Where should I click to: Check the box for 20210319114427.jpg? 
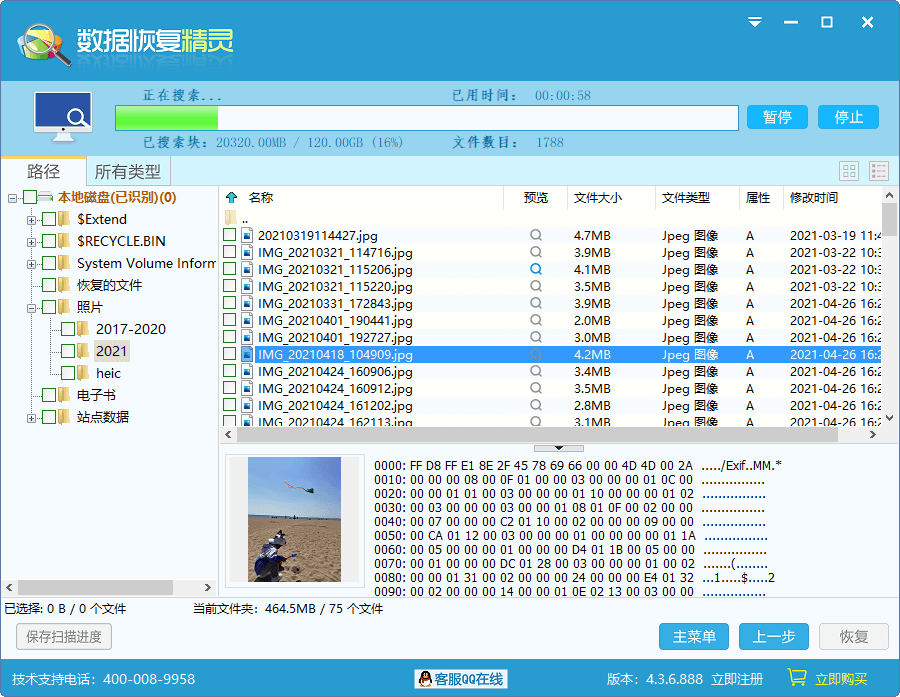coord(230,235)
